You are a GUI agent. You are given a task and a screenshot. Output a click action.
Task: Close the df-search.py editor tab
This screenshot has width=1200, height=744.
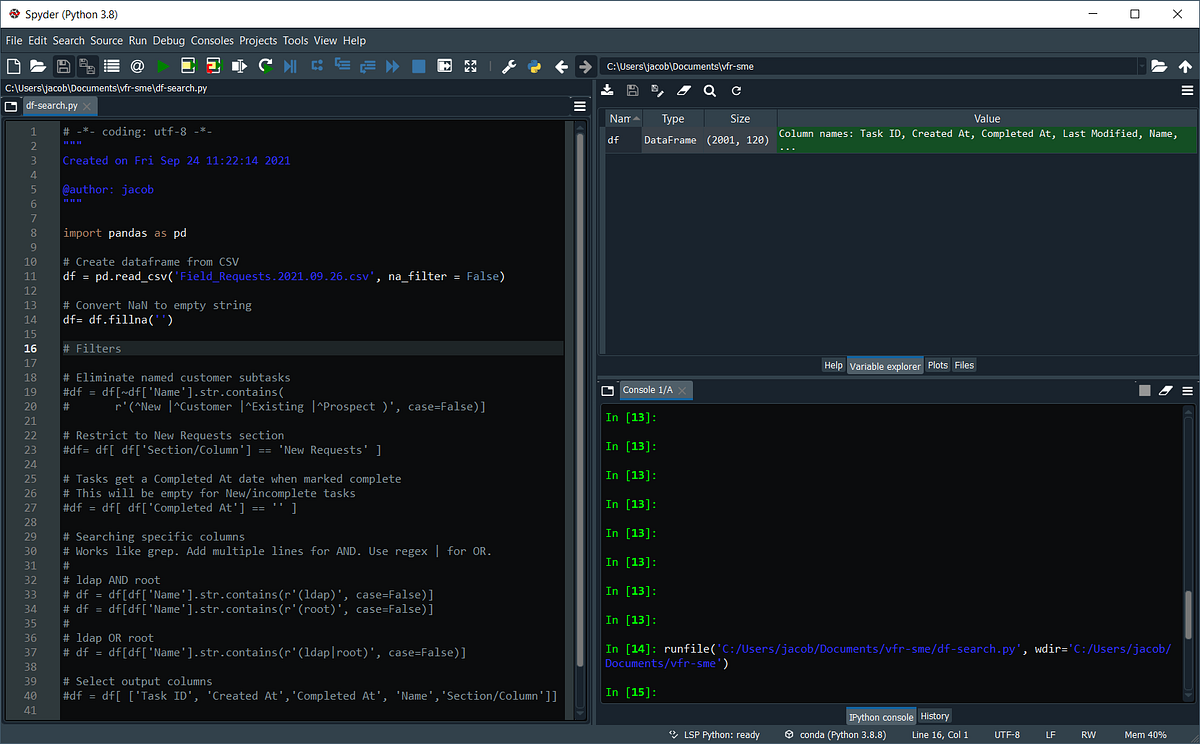click(x=87, y=106)
